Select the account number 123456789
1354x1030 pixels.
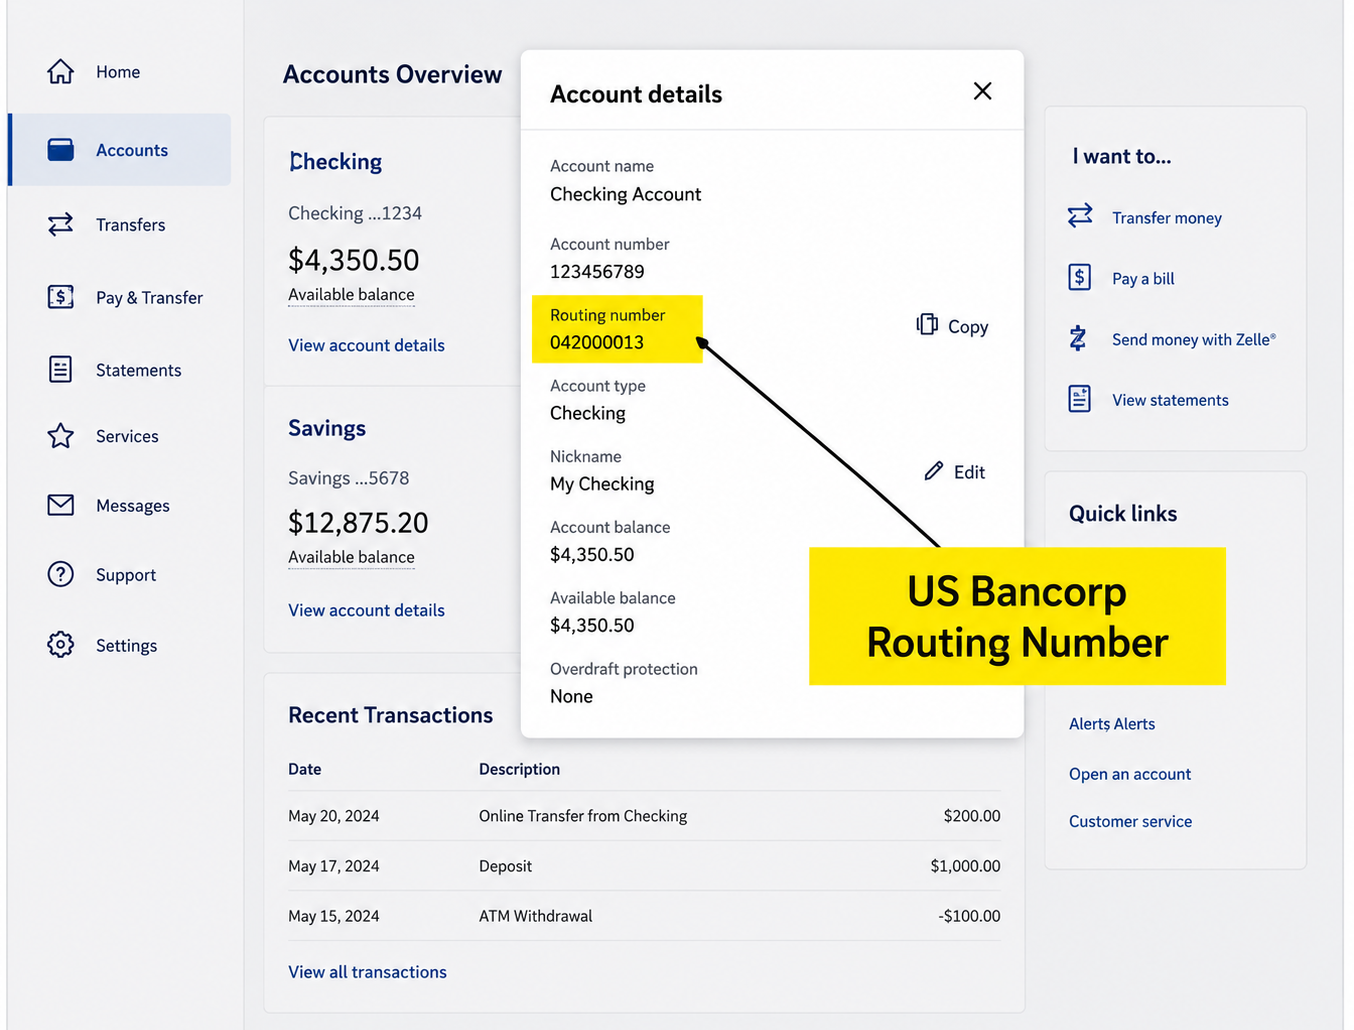click(597, 271)
